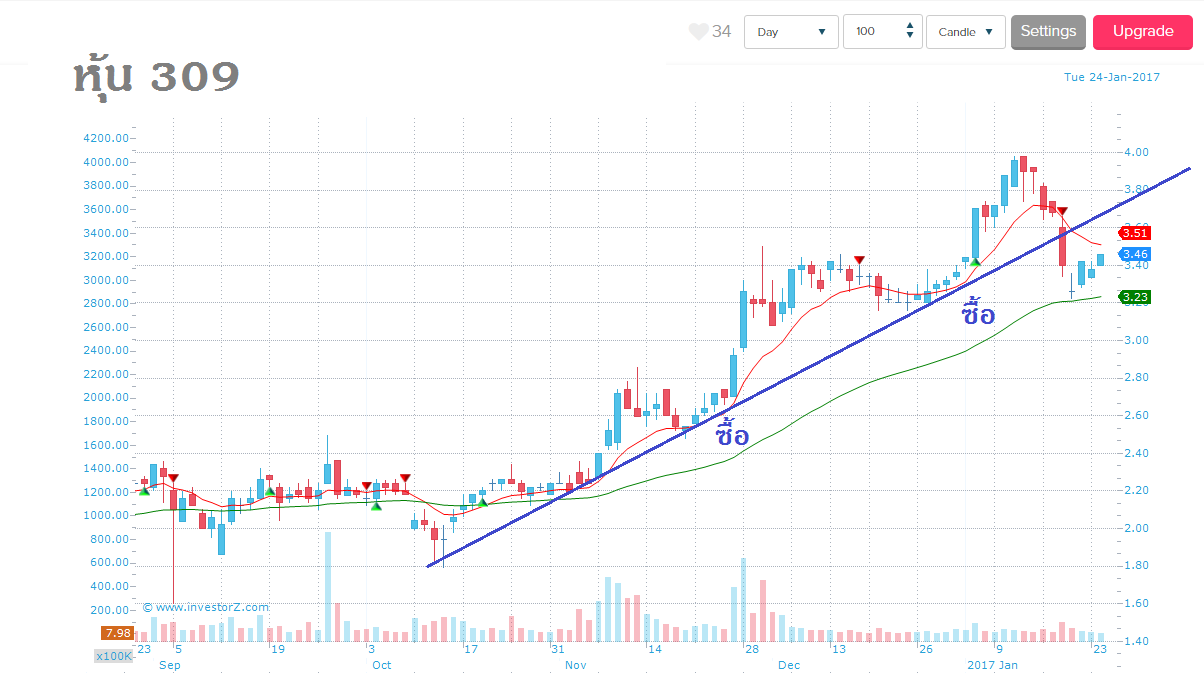The height and width of the screenshot is (673, 1204).
Task: Open the www.investorZ.com watermark link
Action: point(206,607)
